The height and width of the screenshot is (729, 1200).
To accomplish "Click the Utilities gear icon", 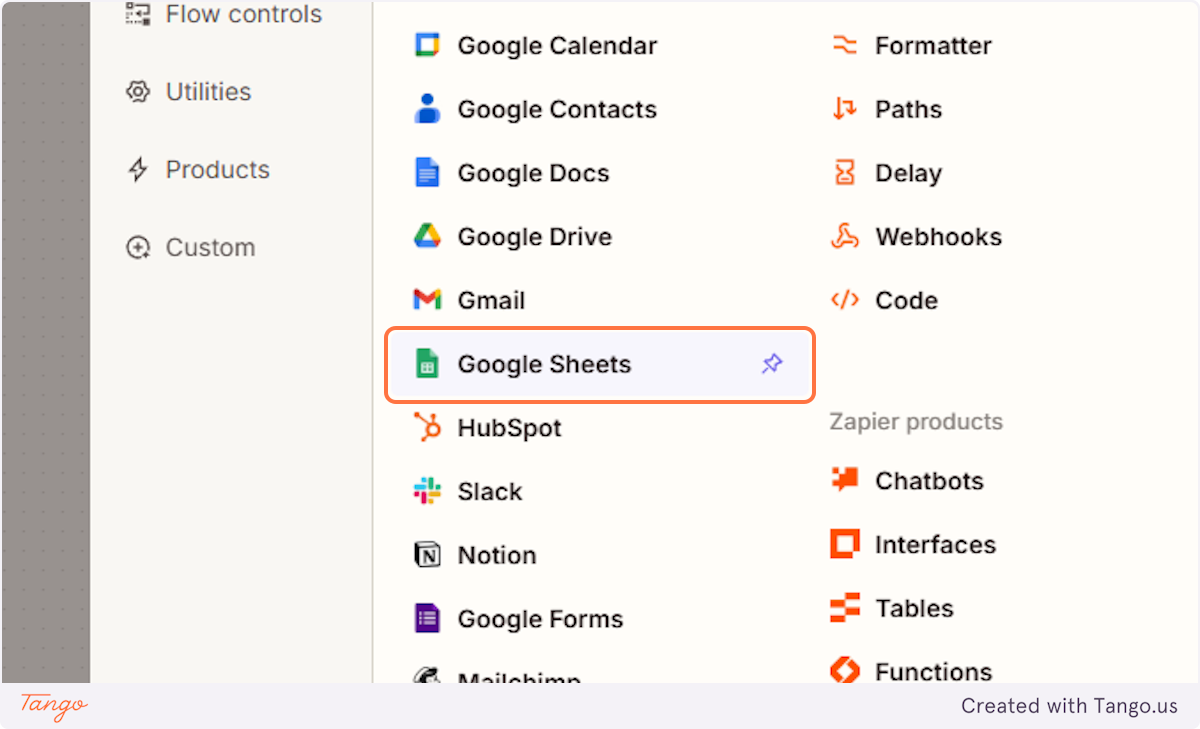I will coord(137,92).
